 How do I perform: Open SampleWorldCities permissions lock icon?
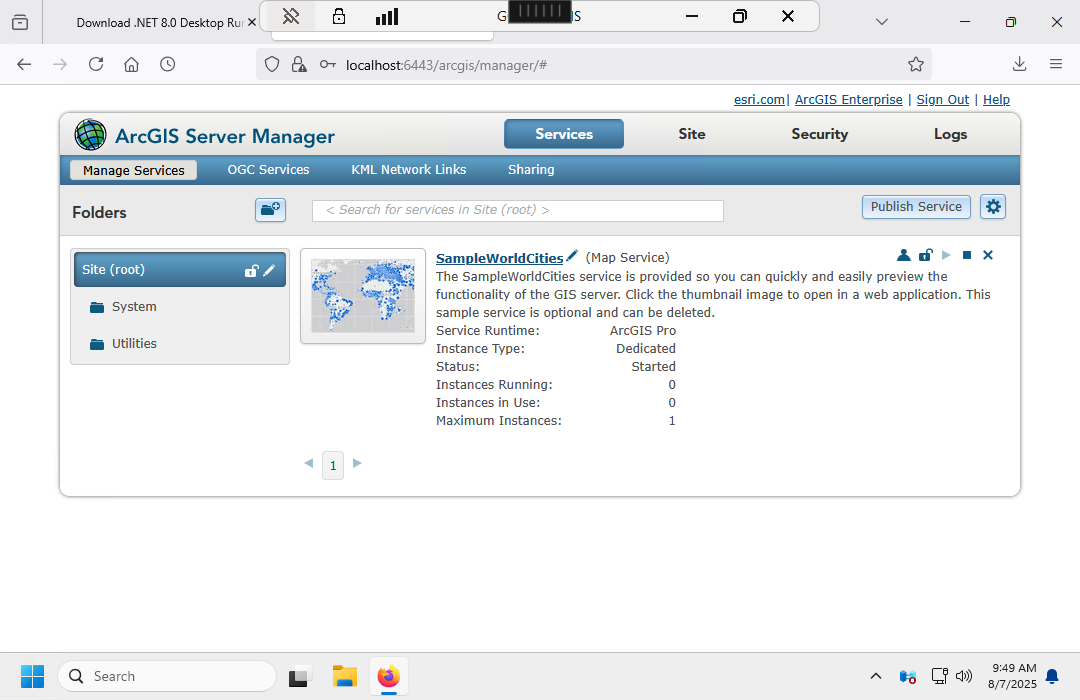(926, 255)
